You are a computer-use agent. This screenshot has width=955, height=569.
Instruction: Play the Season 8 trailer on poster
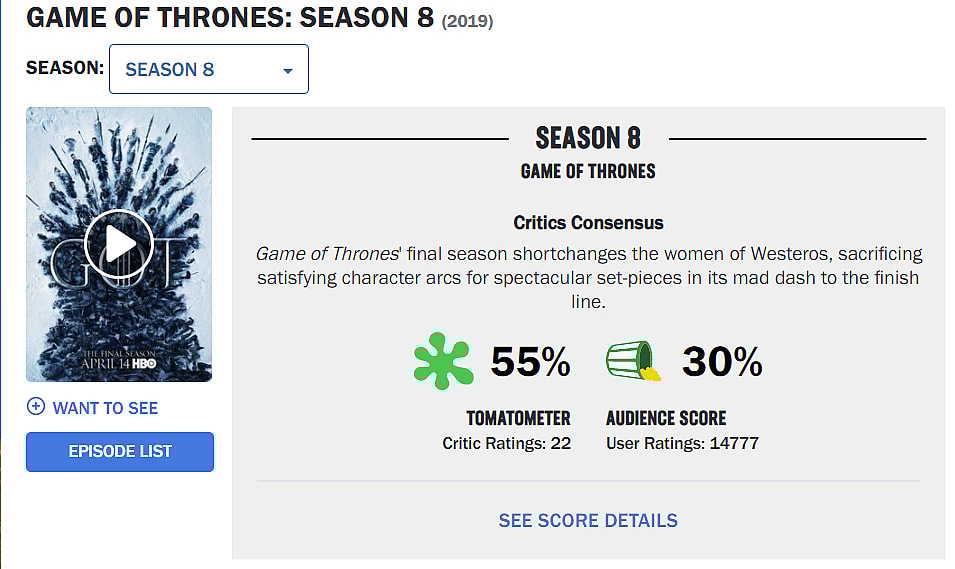pyautogui.click(x=118, y=243)
